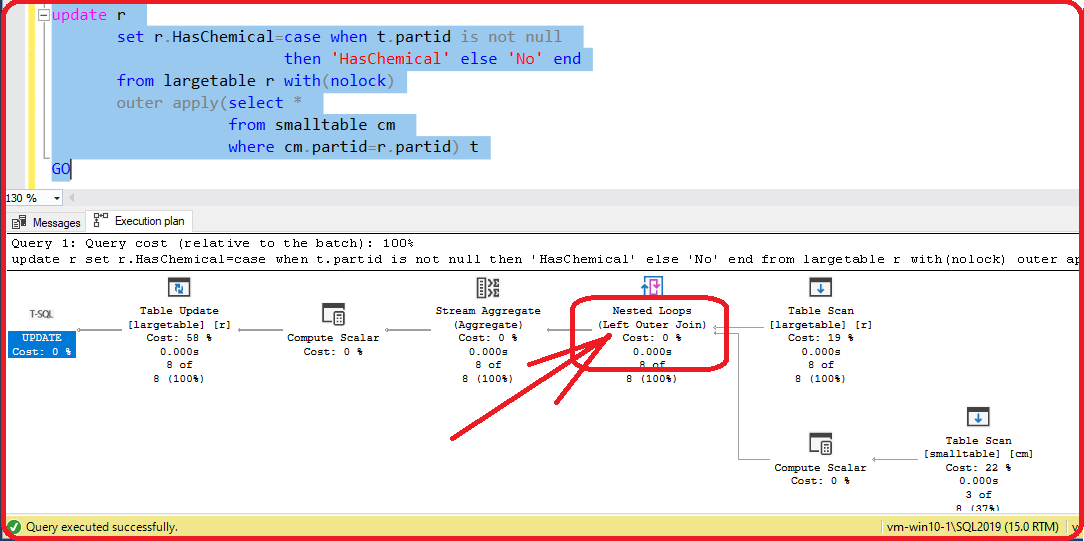Click the Stream Aggregate operator icon

coord(487,287)
